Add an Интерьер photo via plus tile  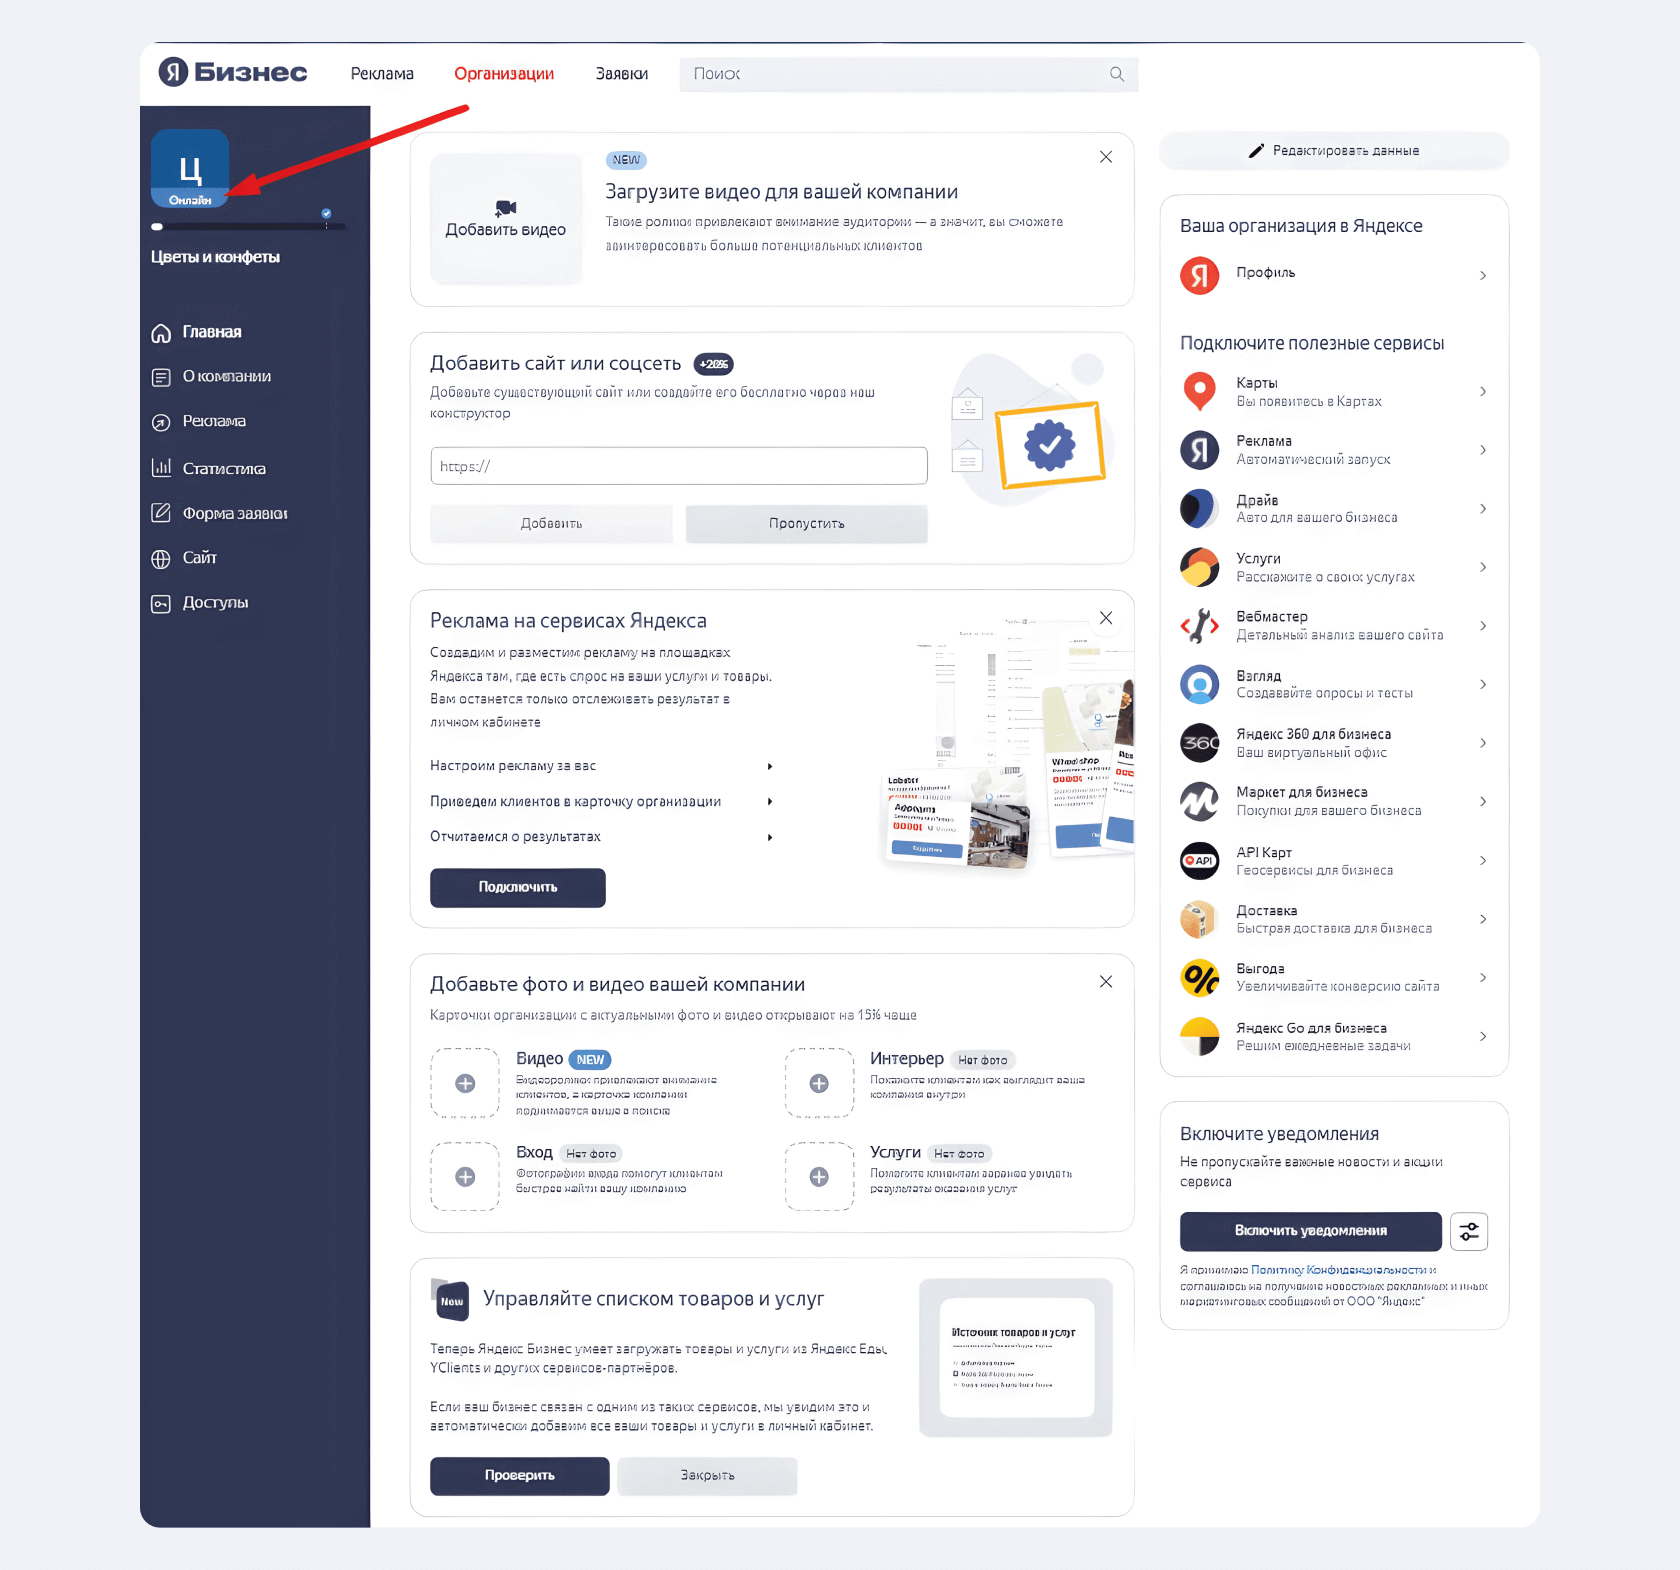coord(819,1083)
